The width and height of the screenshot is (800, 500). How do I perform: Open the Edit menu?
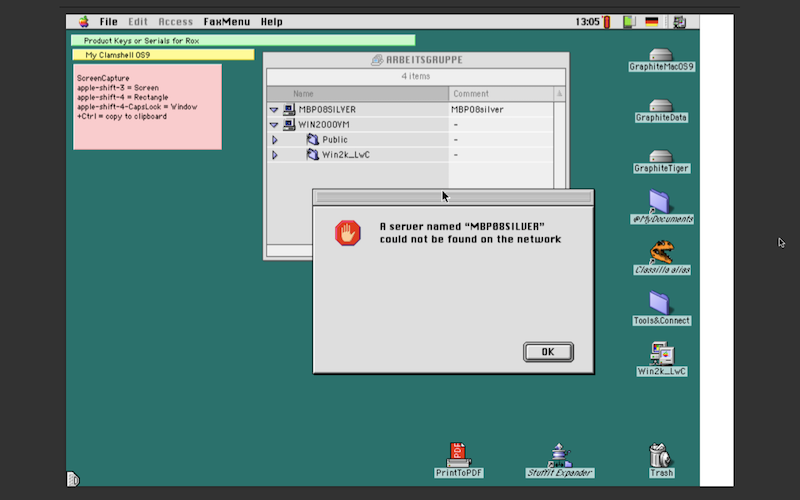point(138,21)
